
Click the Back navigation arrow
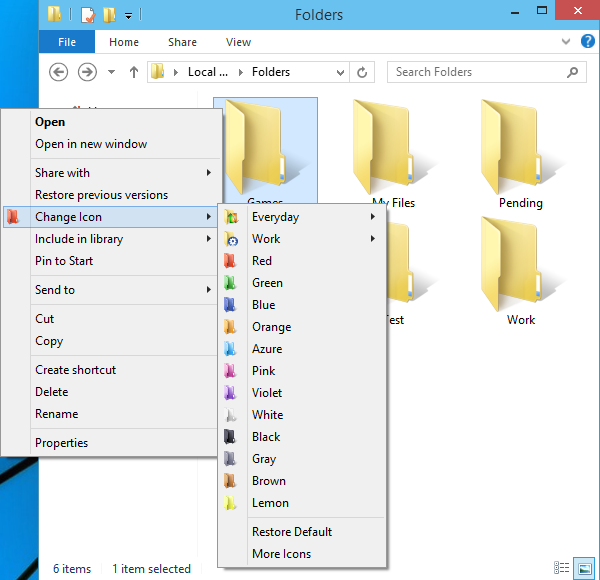click(x=58, y=72)
